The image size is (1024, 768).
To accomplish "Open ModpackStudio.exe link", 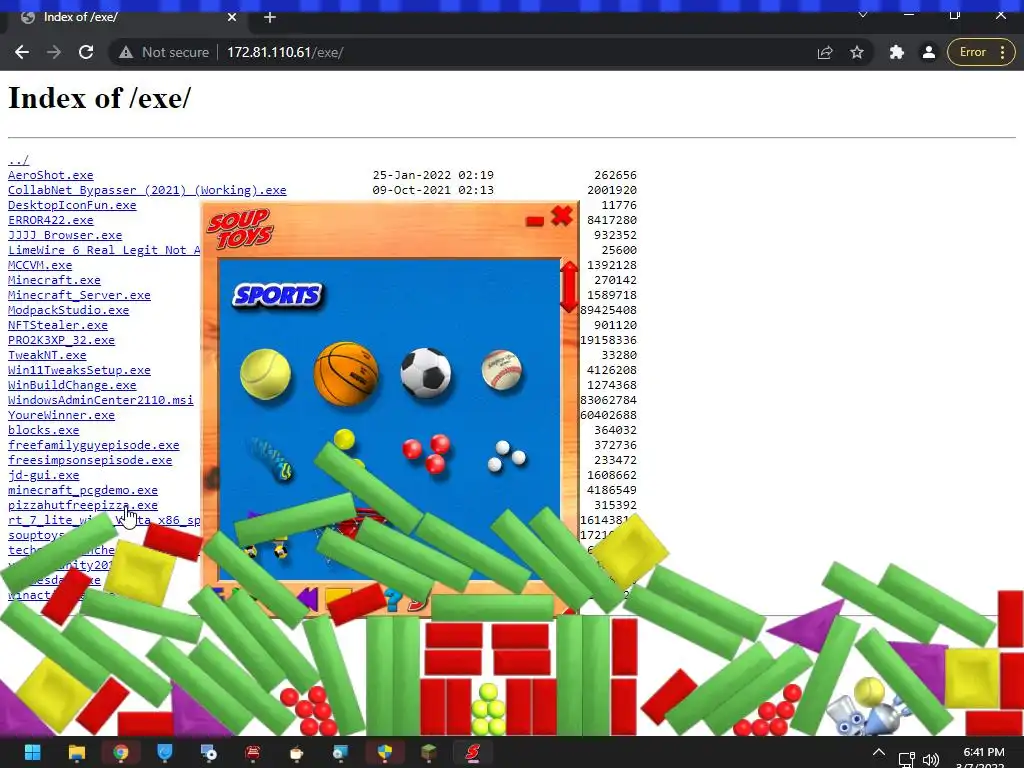I will (69, 310).
